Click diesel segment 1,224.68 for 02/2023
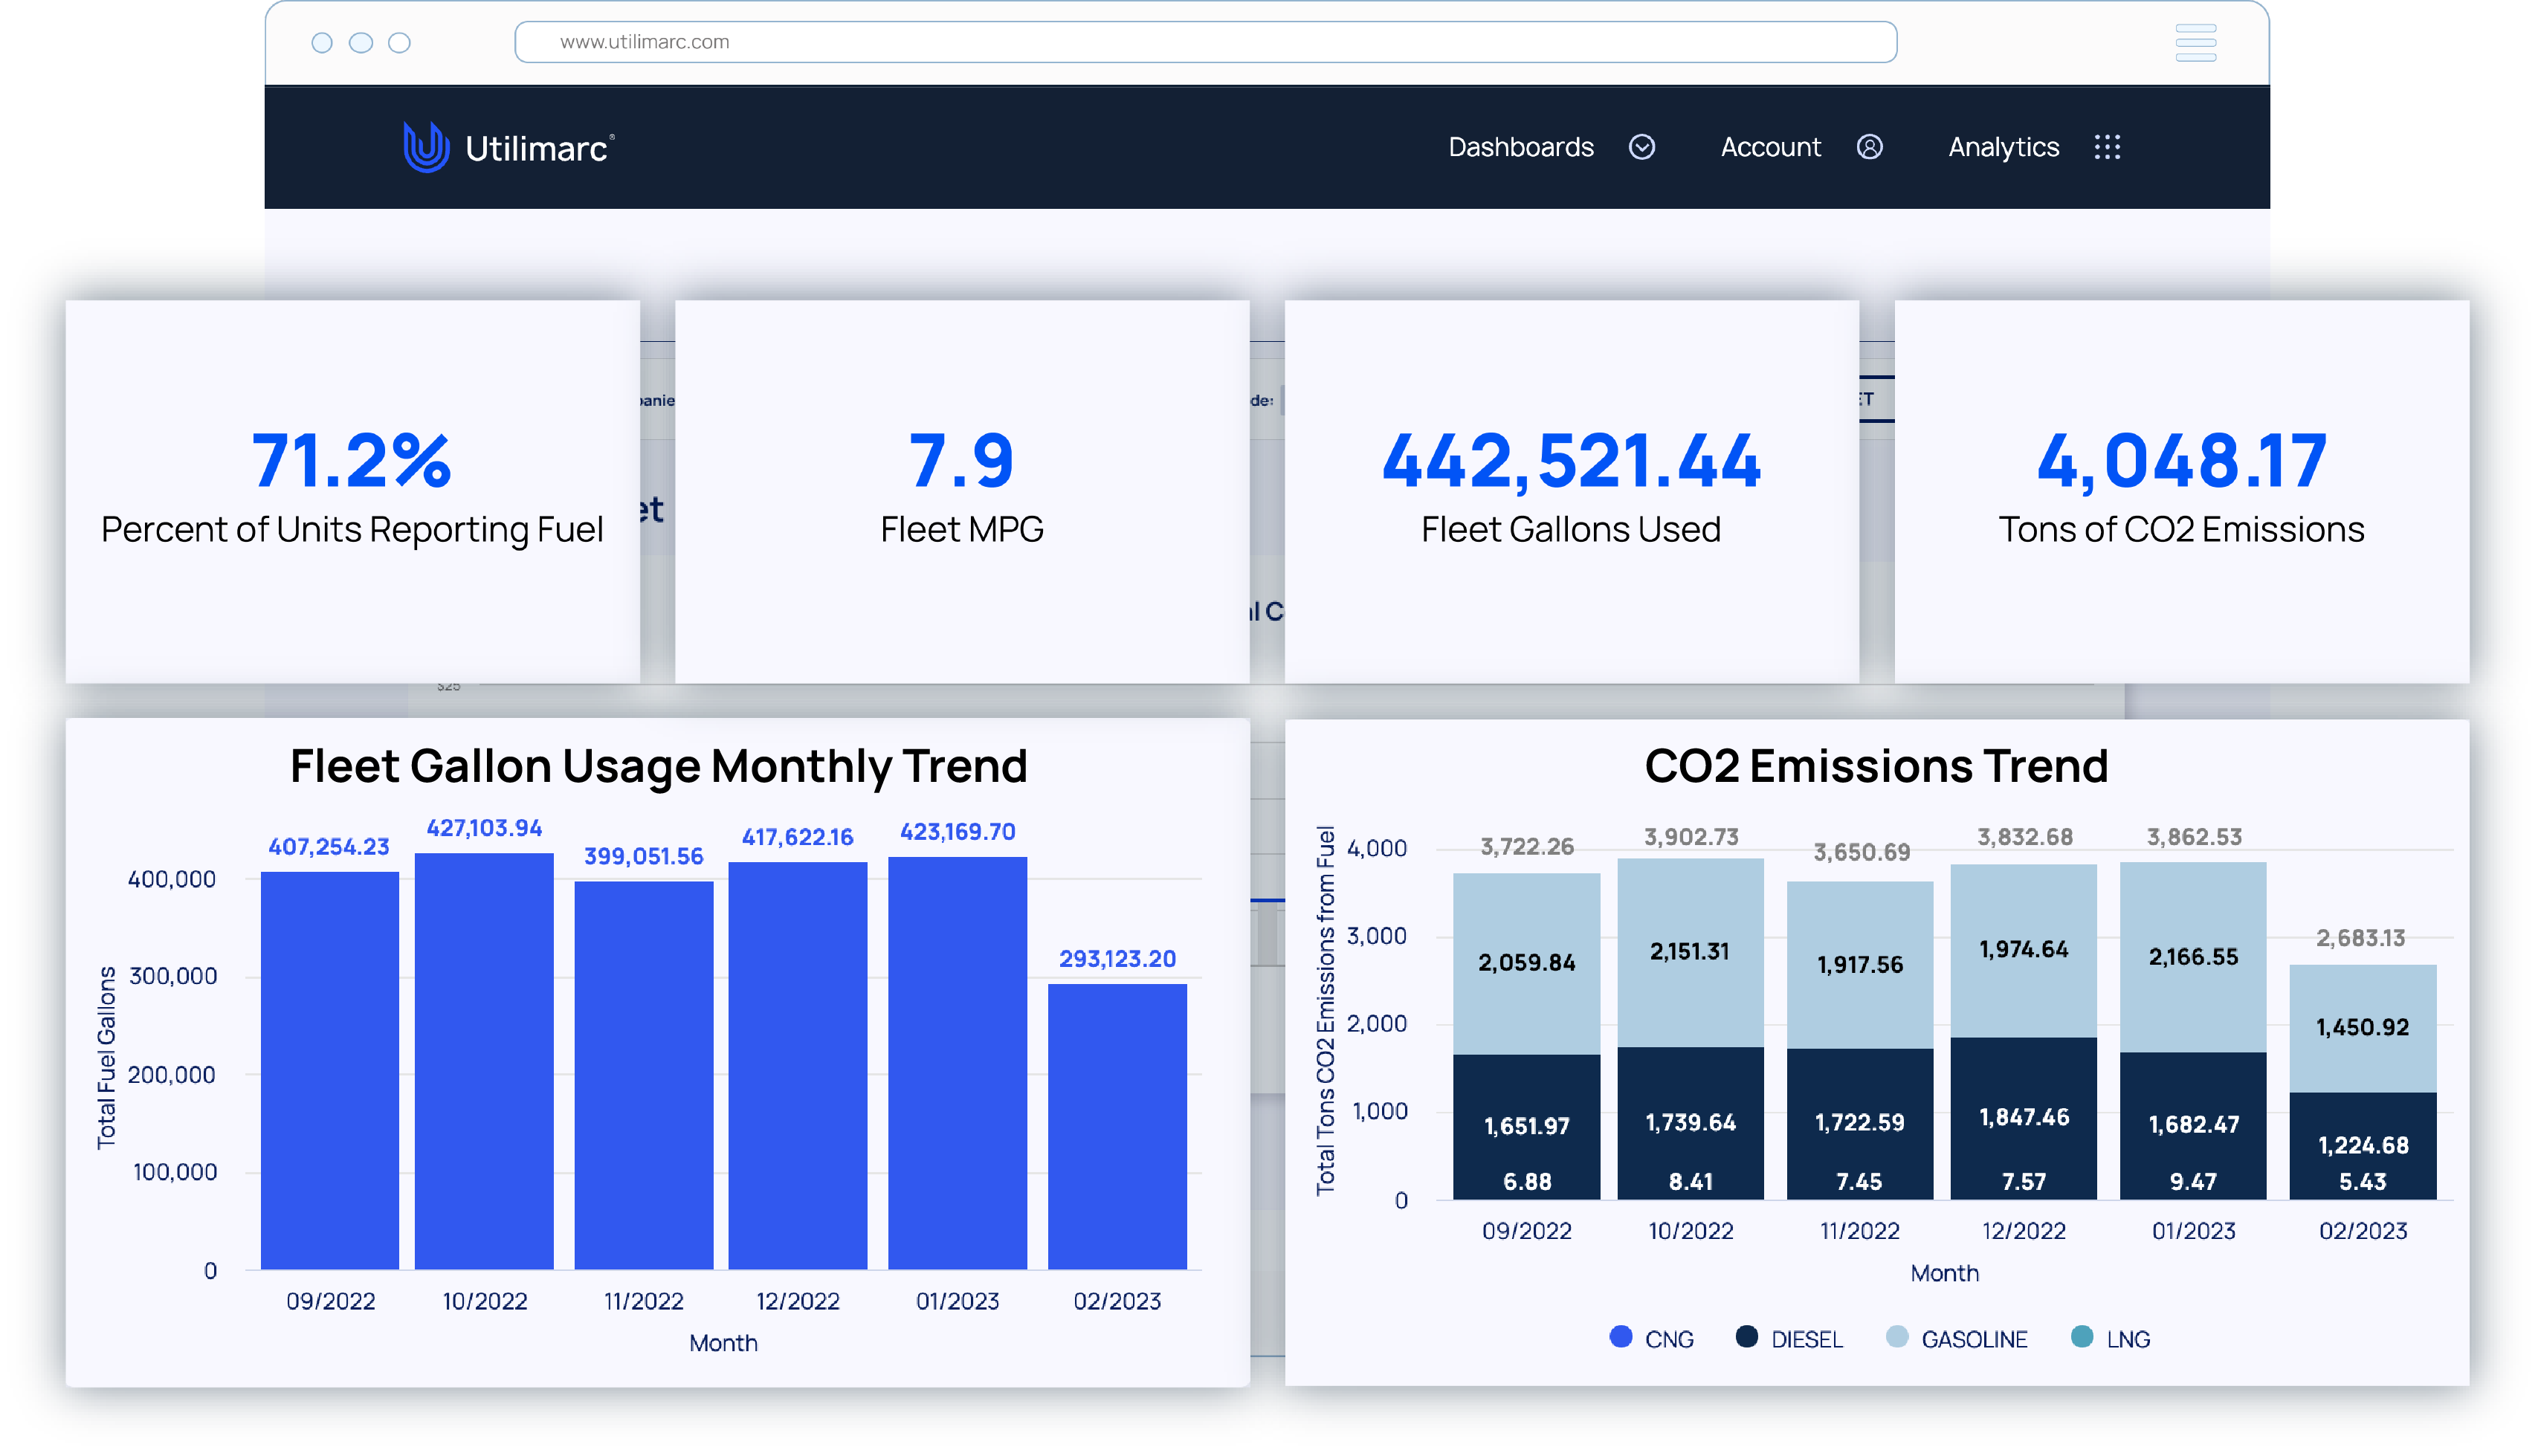The height and width of the screenshot is (1456, 2541). coord(2362,1145)
